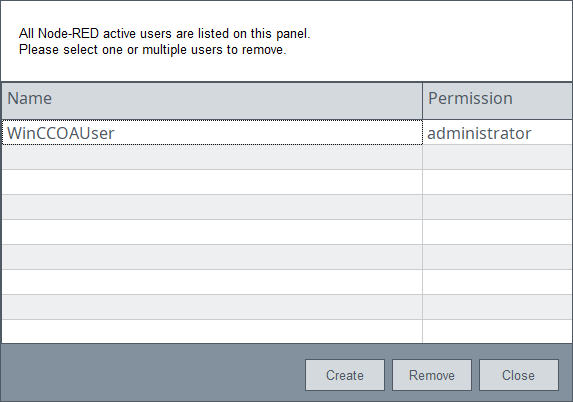Click the empty Name cell in the eighth table row
Viewport: 573px width, 402px height.
212,307
